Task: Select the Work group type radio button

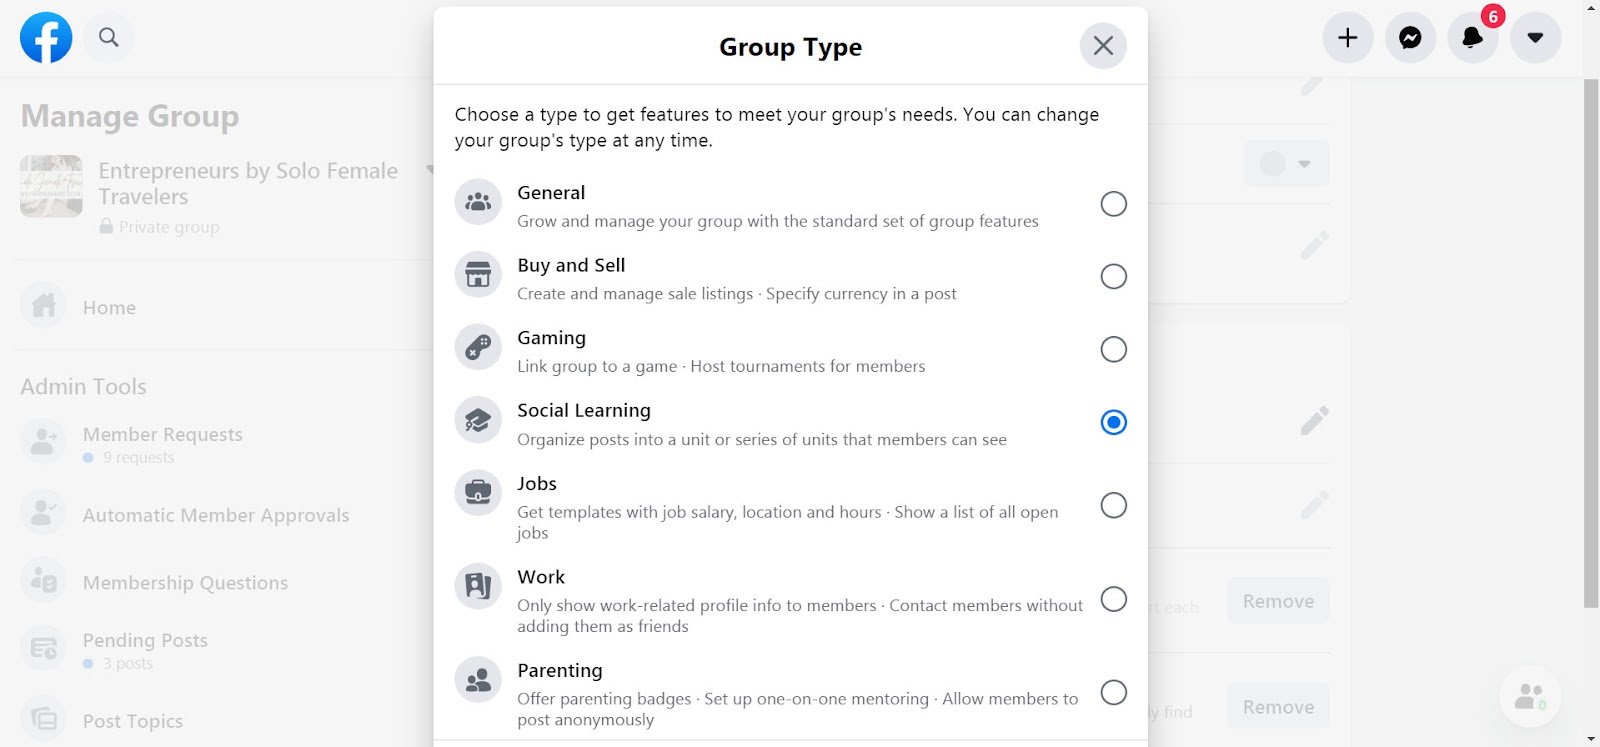Action: pos(1113,599)
